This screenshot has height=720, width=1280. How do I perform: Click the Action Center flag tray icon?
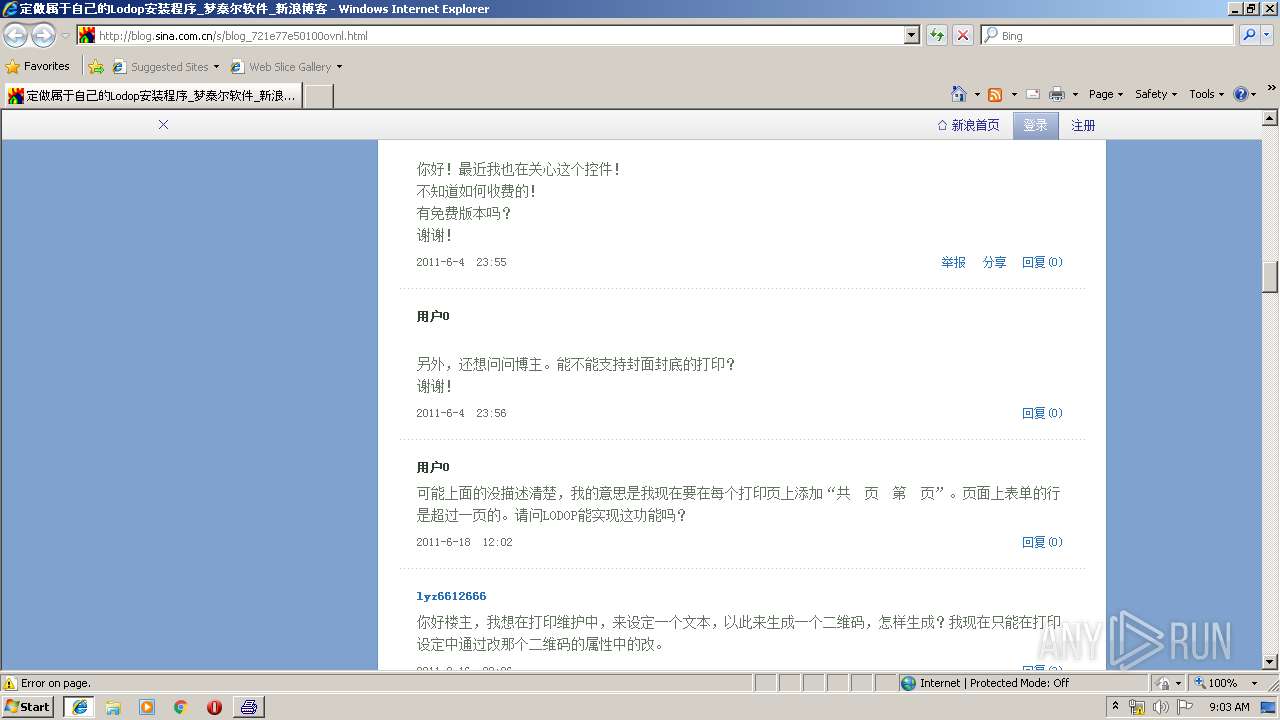pos(1185,707)
